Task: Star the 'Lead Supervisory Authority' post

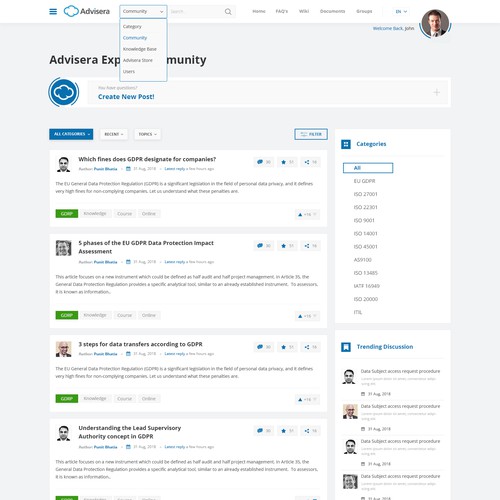Action: 283,431
